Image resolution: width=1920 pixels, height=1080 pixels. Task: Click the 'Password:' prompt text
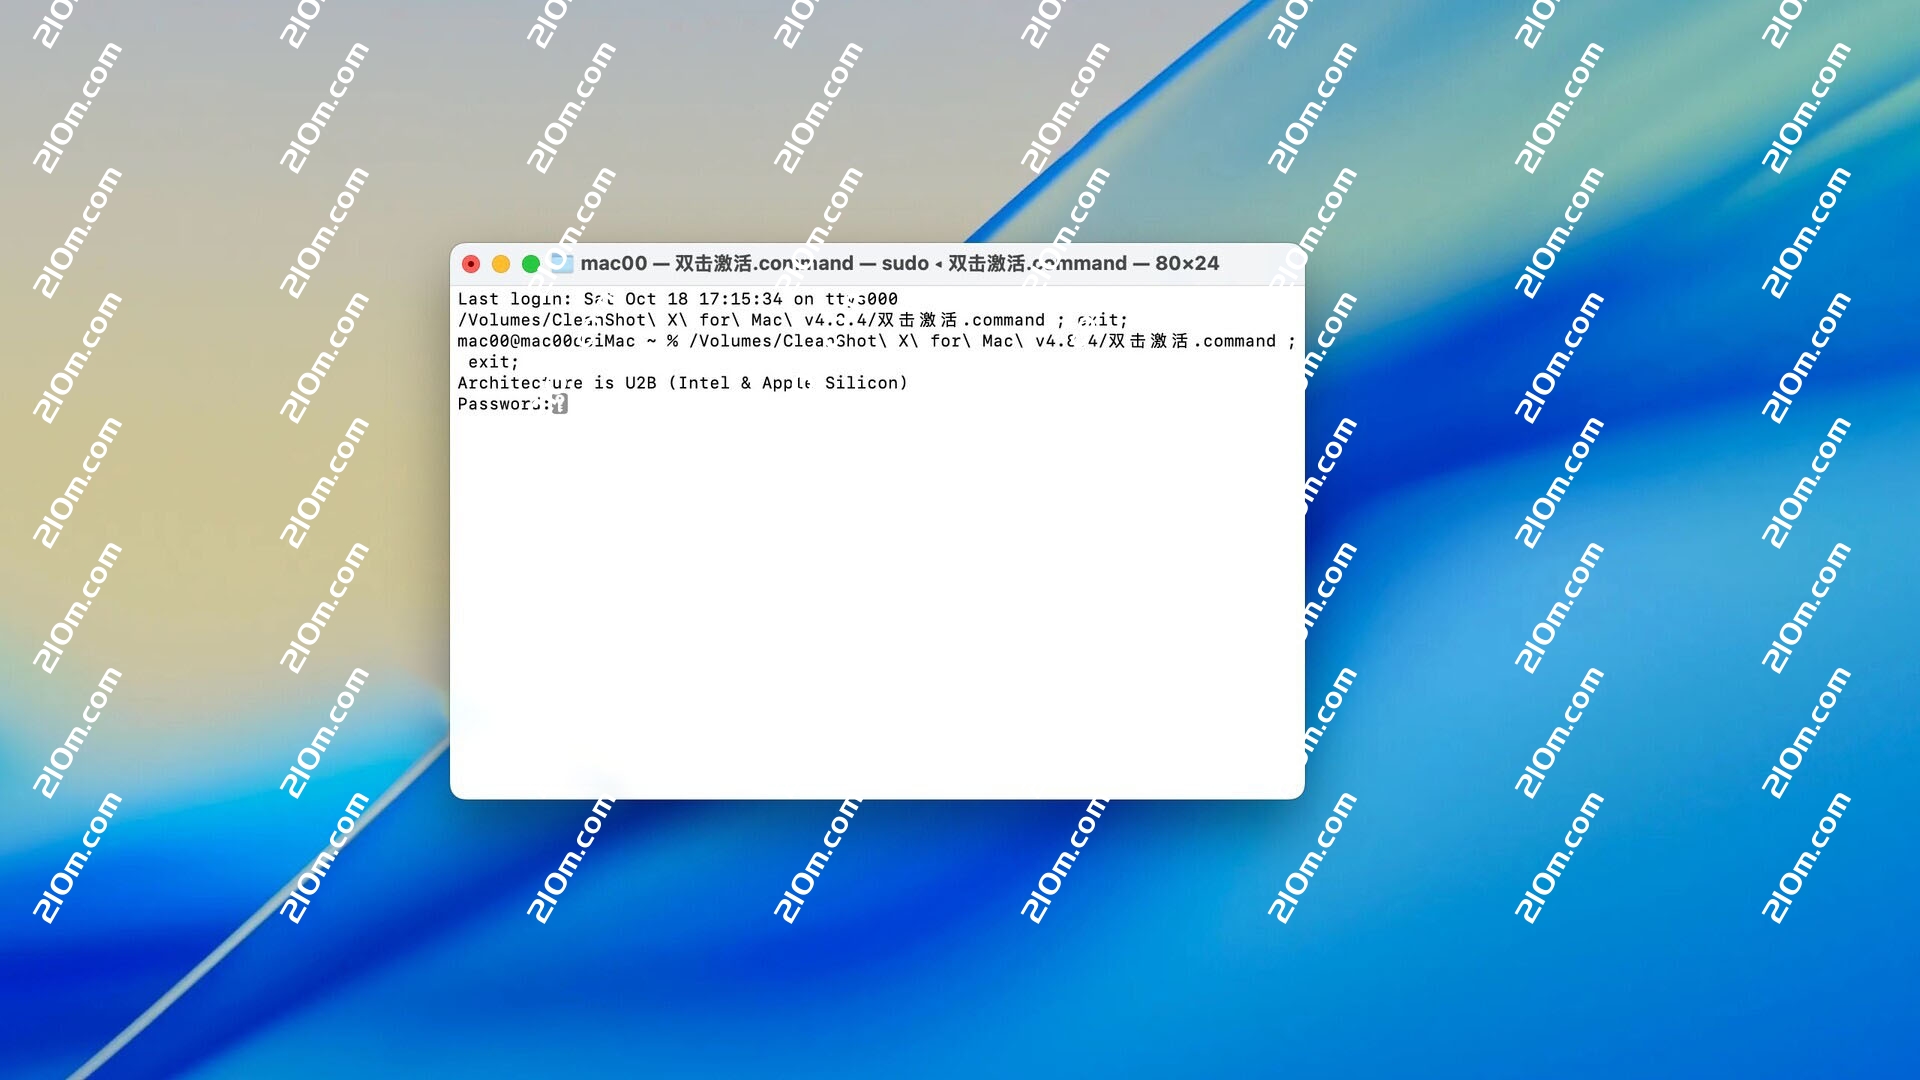pos(503,404)
